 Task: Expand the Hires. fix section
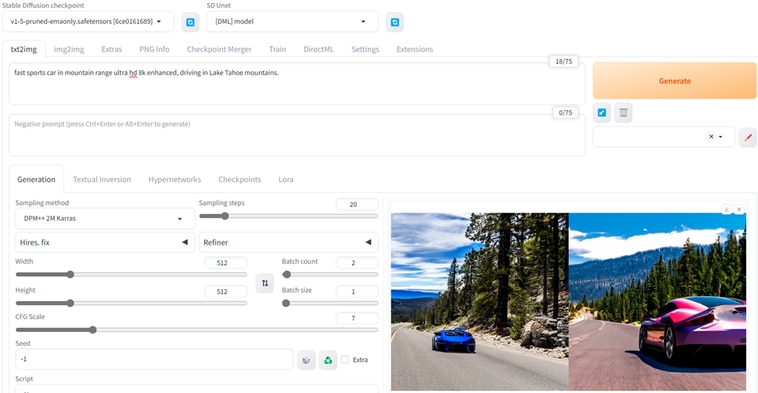click(x=105, y=242)
